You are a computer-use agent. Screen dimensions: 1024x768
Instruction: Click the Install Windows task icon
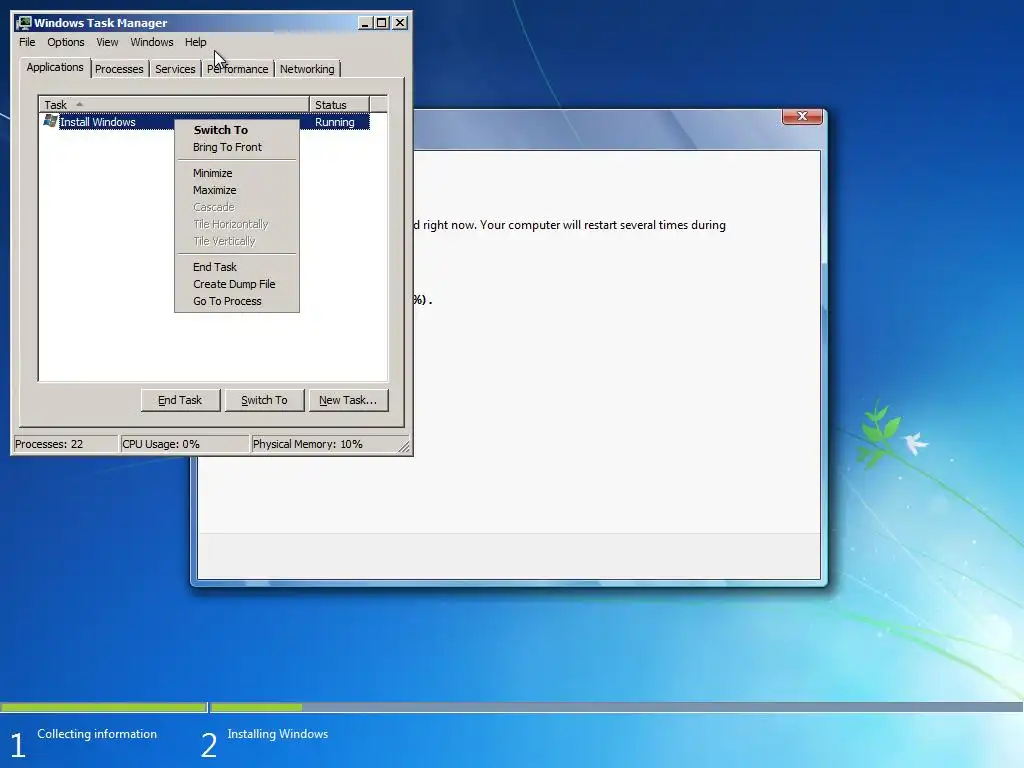click(x=50, y=121)
